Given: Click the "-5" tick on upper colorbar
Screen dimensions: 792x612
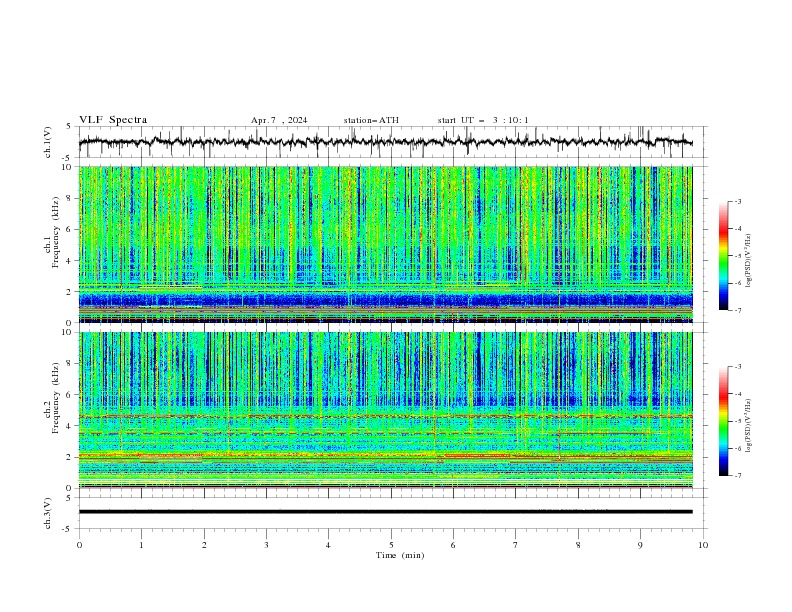Looking at the screenshot, I should pos(737,256).
